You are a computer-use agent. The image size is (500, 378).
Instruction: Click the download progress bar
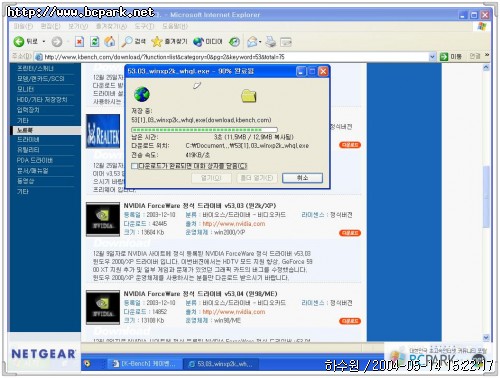(204, 130)
